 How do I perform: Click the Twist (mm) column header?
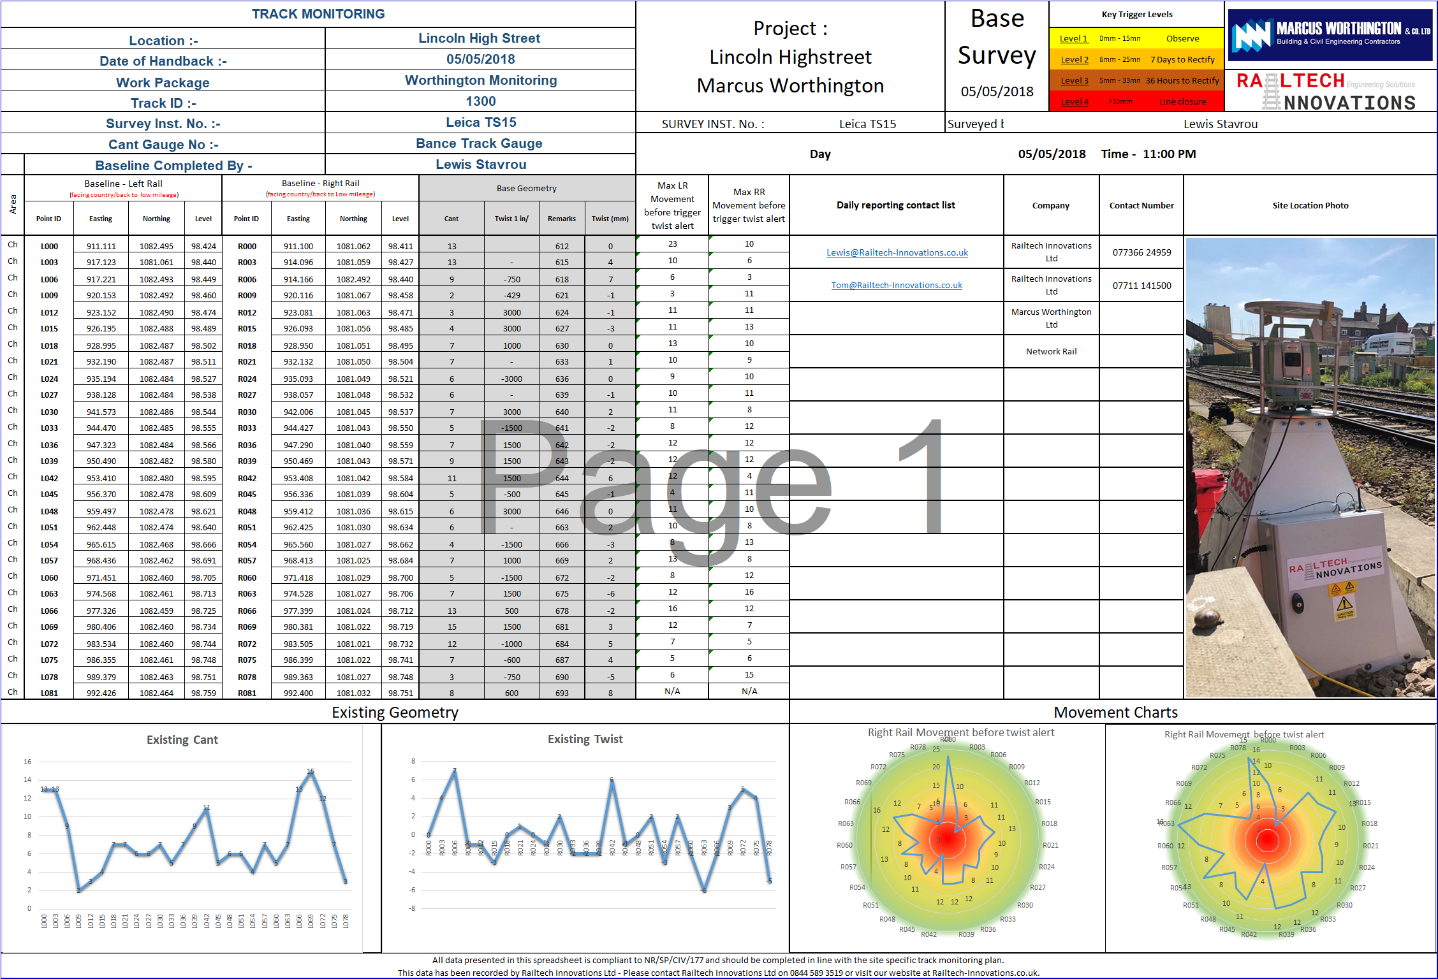click(610, 218)
